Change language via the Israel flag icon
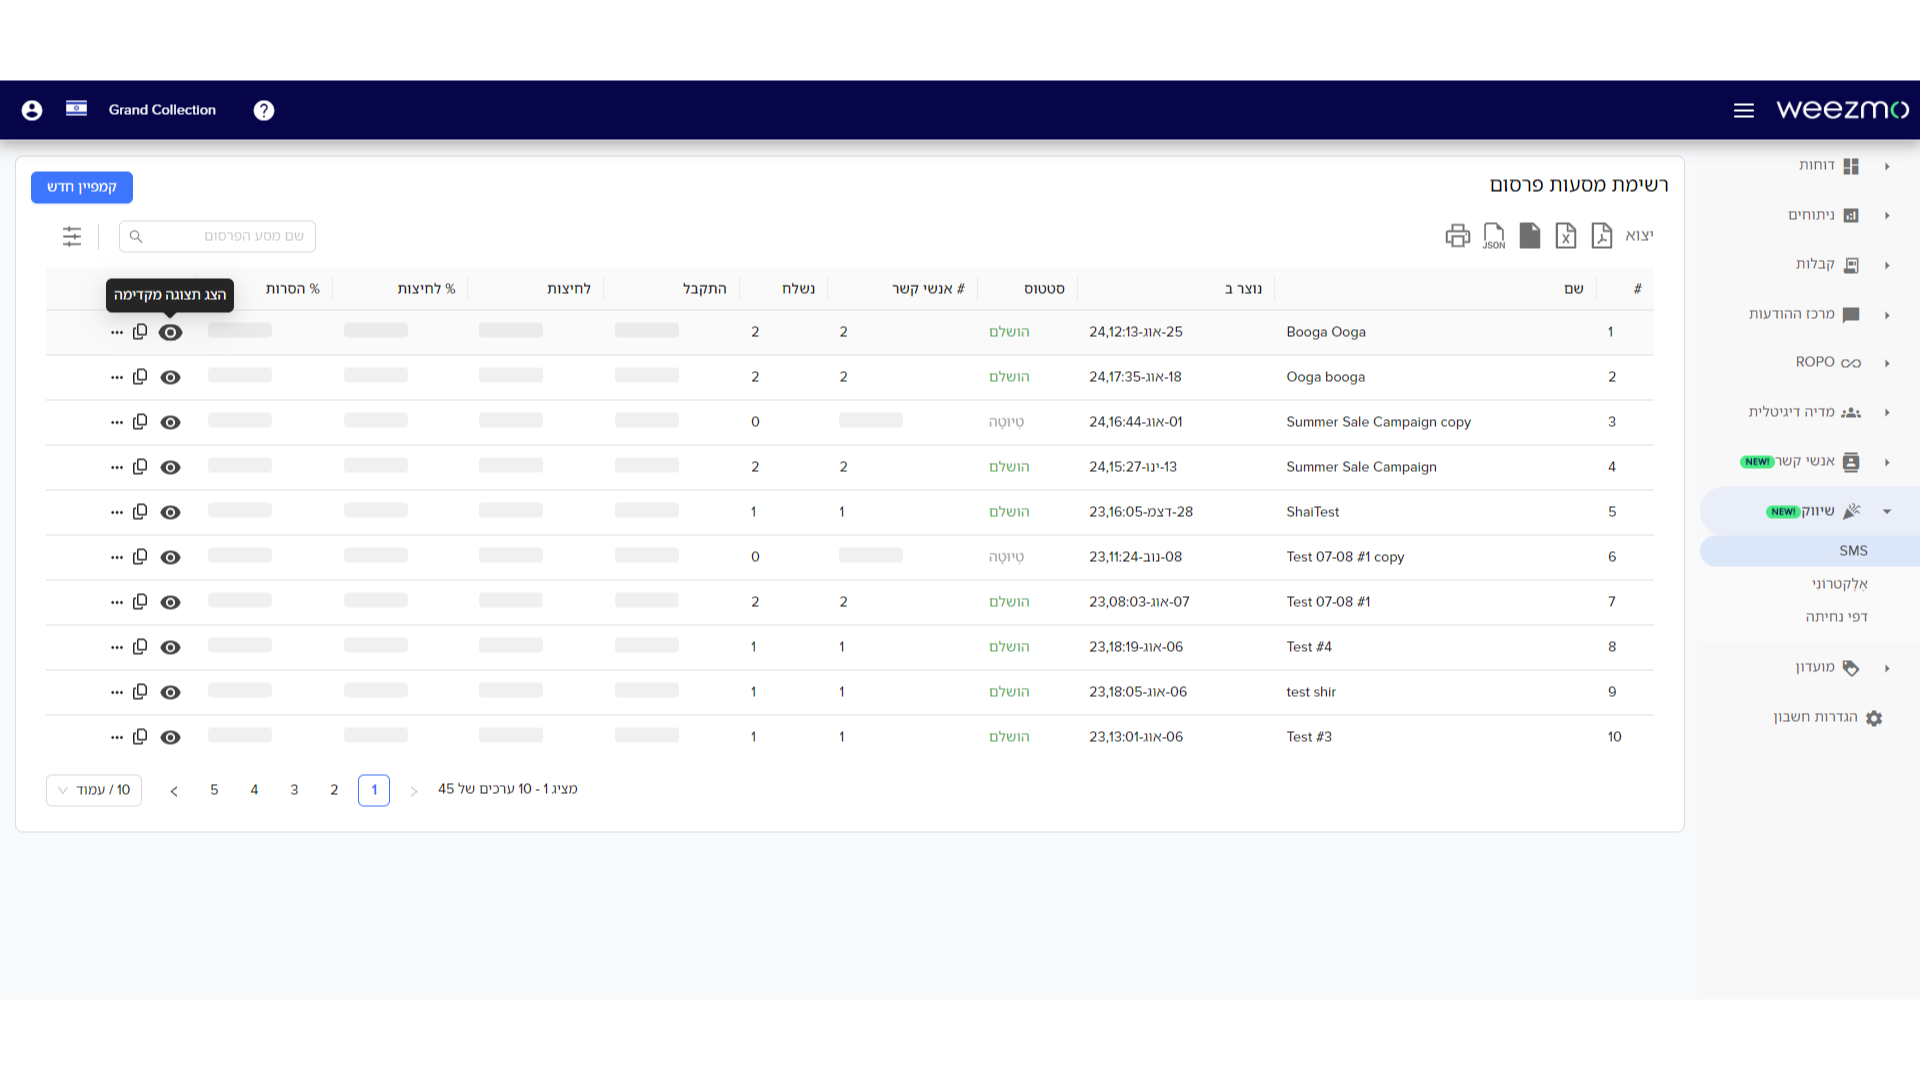The width and height of the screenshot is (1920, 1080). 76,109
